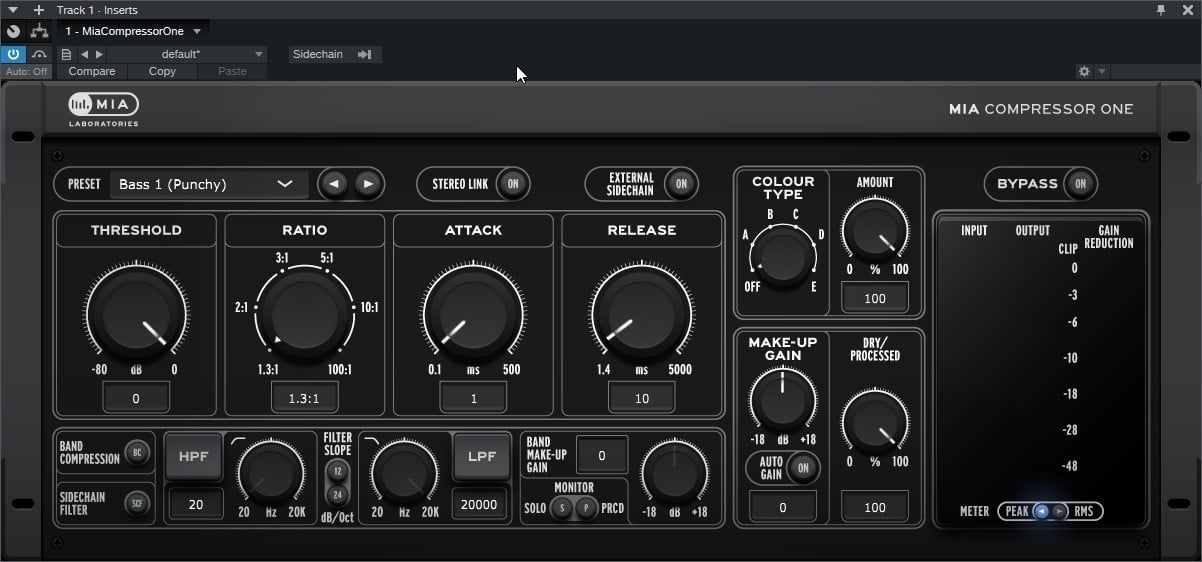Screen dimensions: 1202x562
Task: Click the automation read curve icon
Action: coord(39,54)
